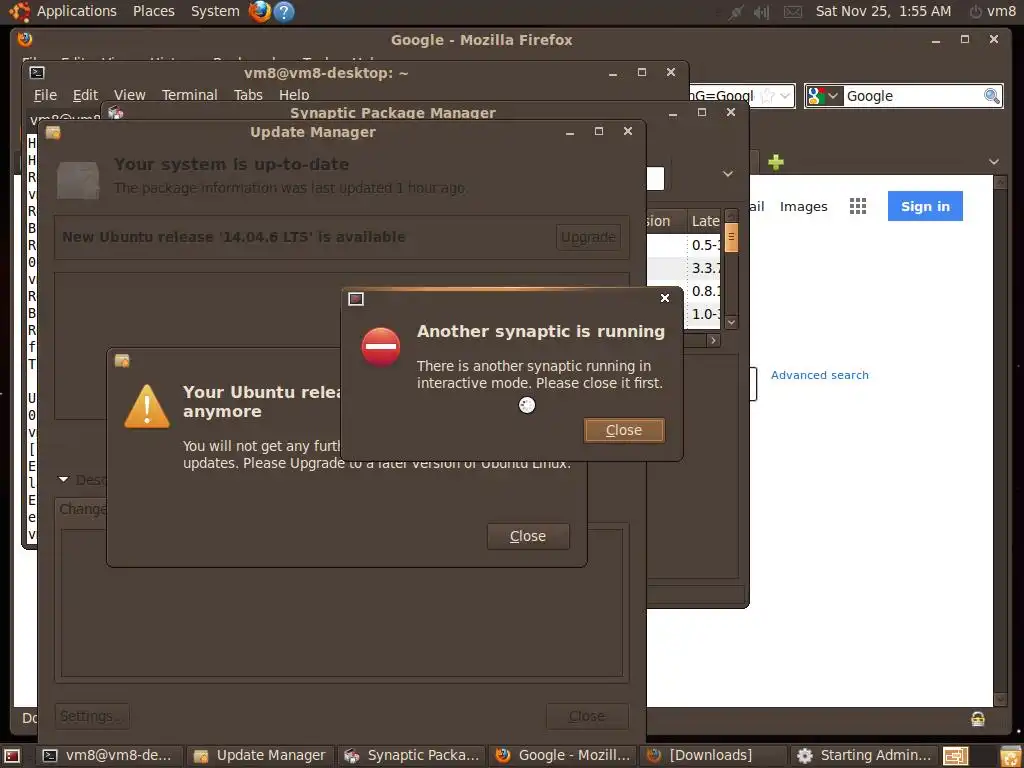This screenshot has width=1024, height=768.
Task: Open the terminal Edit menu
Action: (85, 95)
